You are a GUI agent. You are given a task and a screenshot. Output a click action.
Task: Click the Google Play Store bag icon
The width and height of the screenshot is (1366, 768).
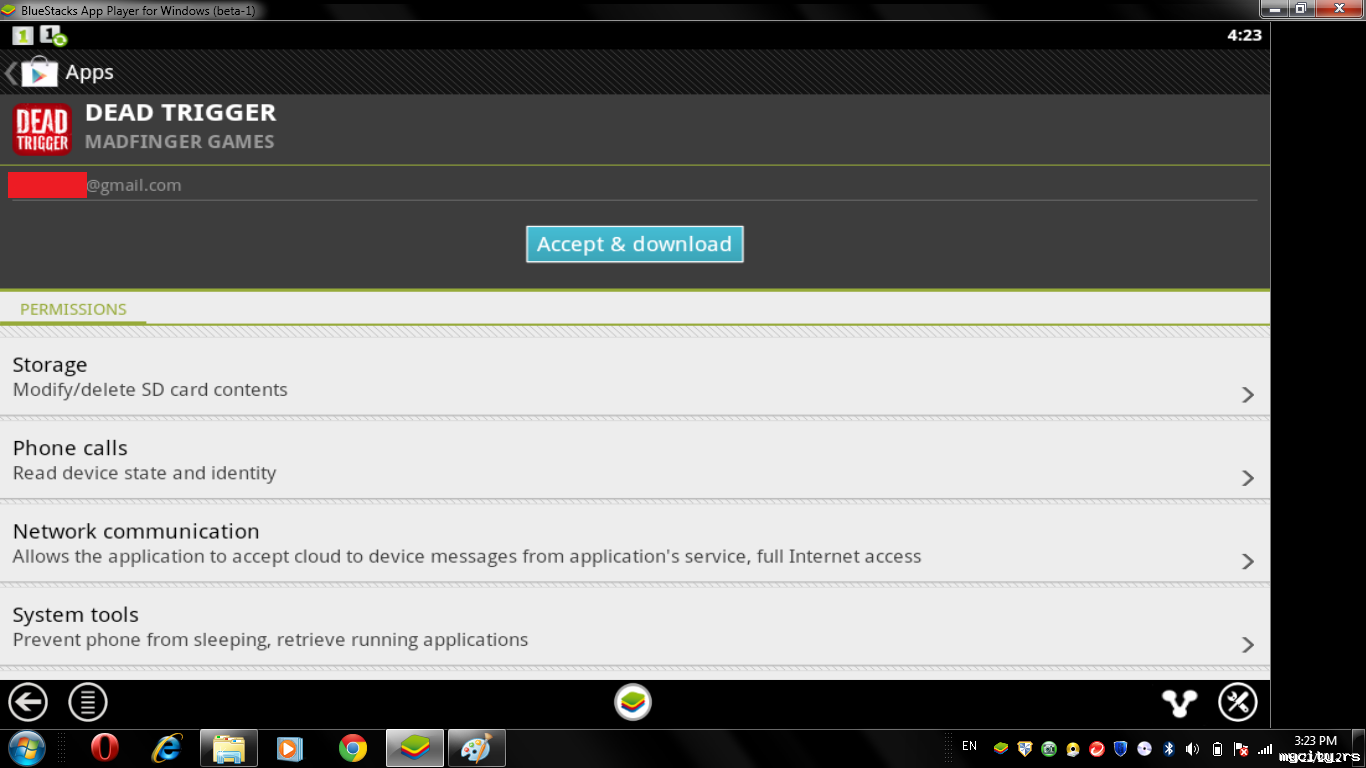click(x=39, y=73)
